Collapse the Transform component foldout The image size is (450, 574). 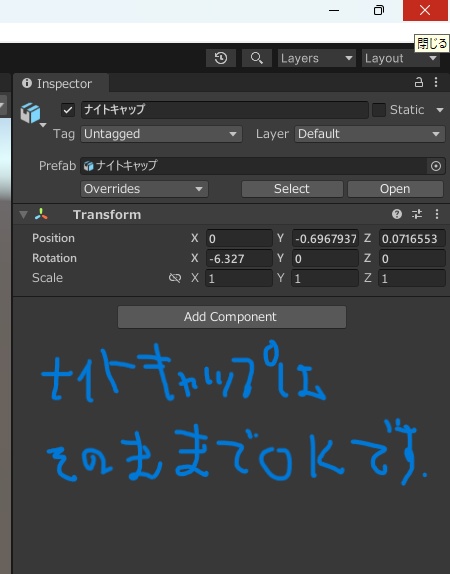[x=23, y=215]
